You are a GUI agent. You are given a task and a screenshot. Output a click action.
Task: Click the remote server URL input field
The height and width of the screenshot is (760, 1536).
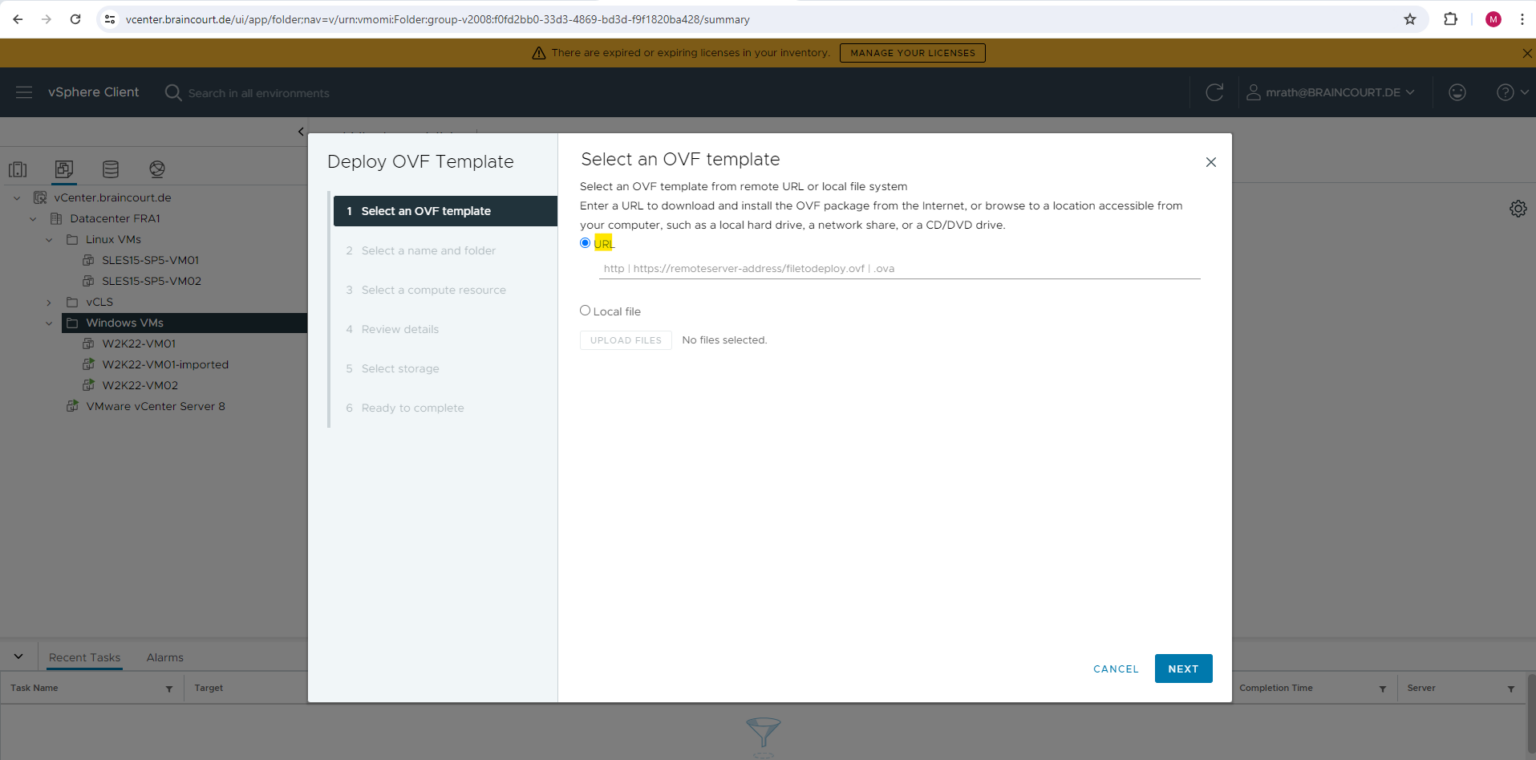click(x=898, y=268)
